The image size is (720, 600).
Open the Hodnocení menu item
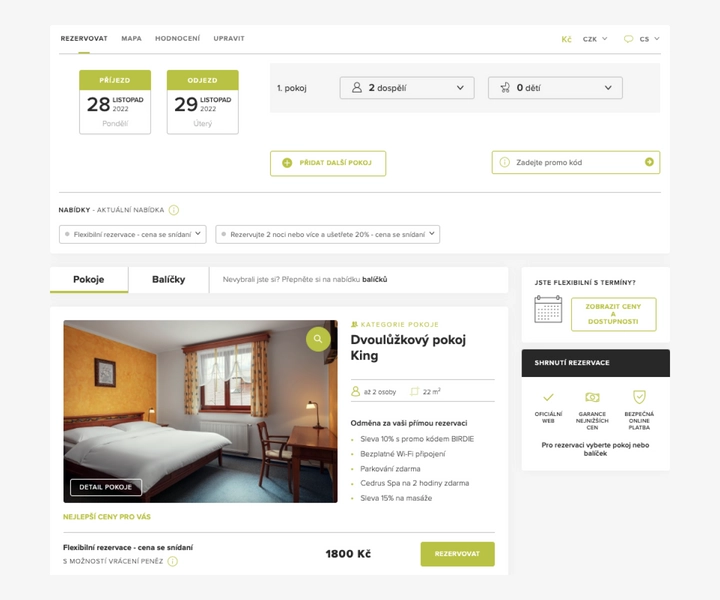[177, 39]
